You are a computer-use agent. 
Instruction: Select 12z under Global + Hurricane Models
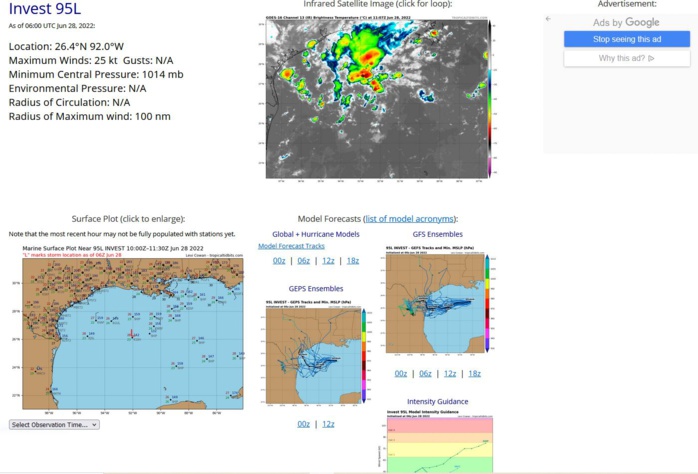point(328,260)
